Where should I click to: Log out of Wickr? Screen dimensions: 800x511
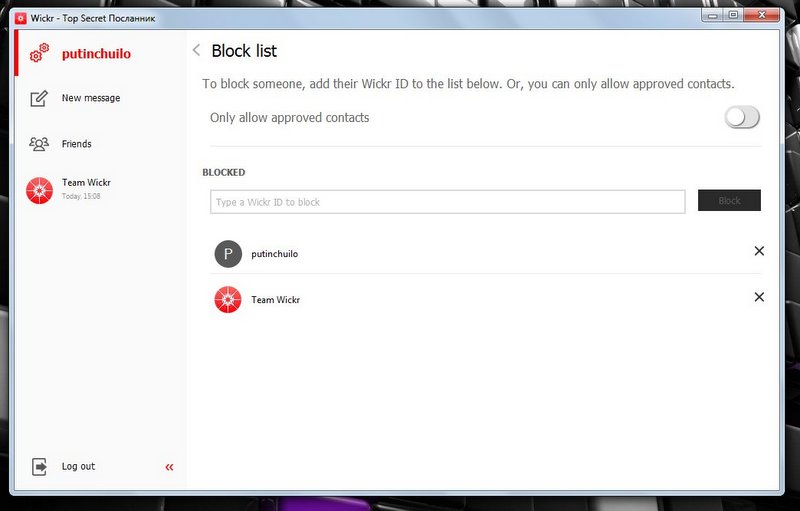[78, 466]
